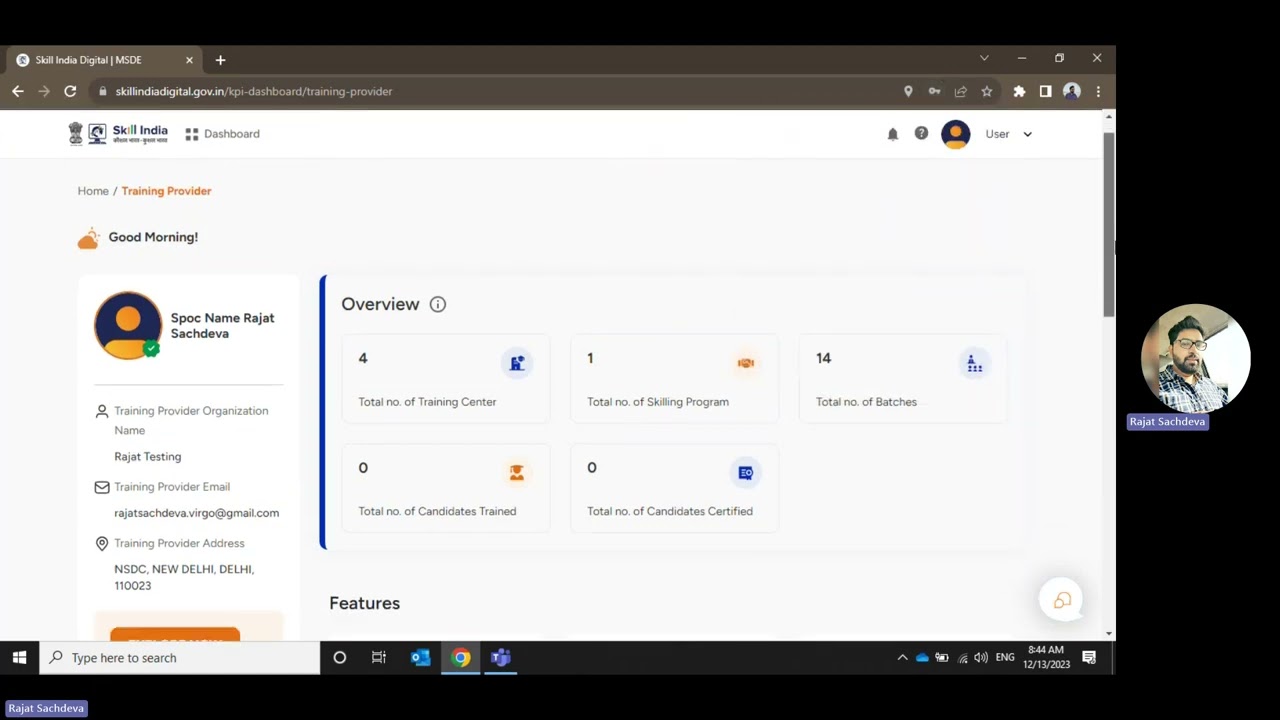
Task: Bookmark this page with star icon
Action: (x=987, y=91)
